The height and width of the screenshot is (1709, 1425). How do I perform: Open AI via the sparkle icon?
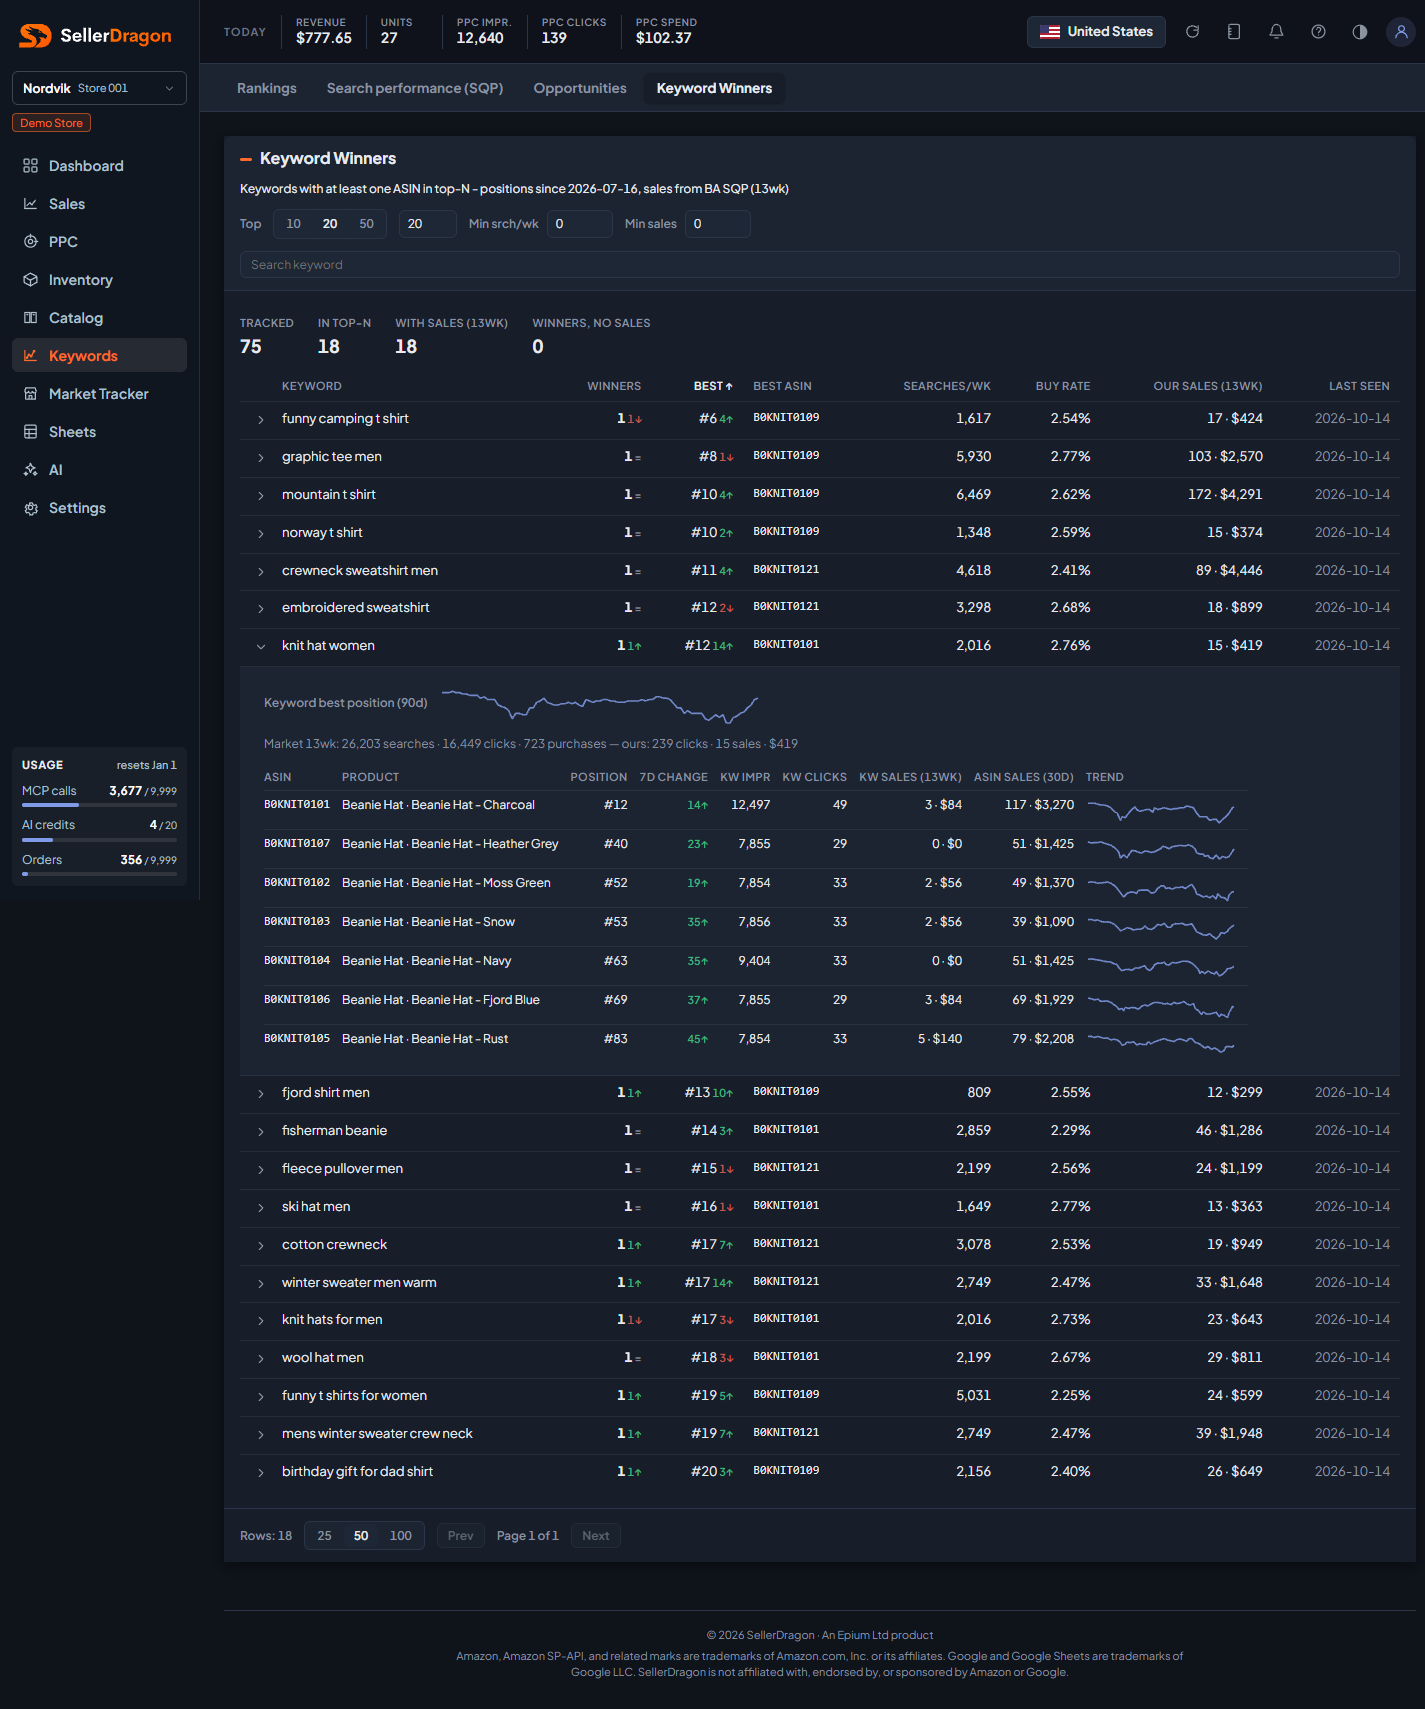(31, 470)
